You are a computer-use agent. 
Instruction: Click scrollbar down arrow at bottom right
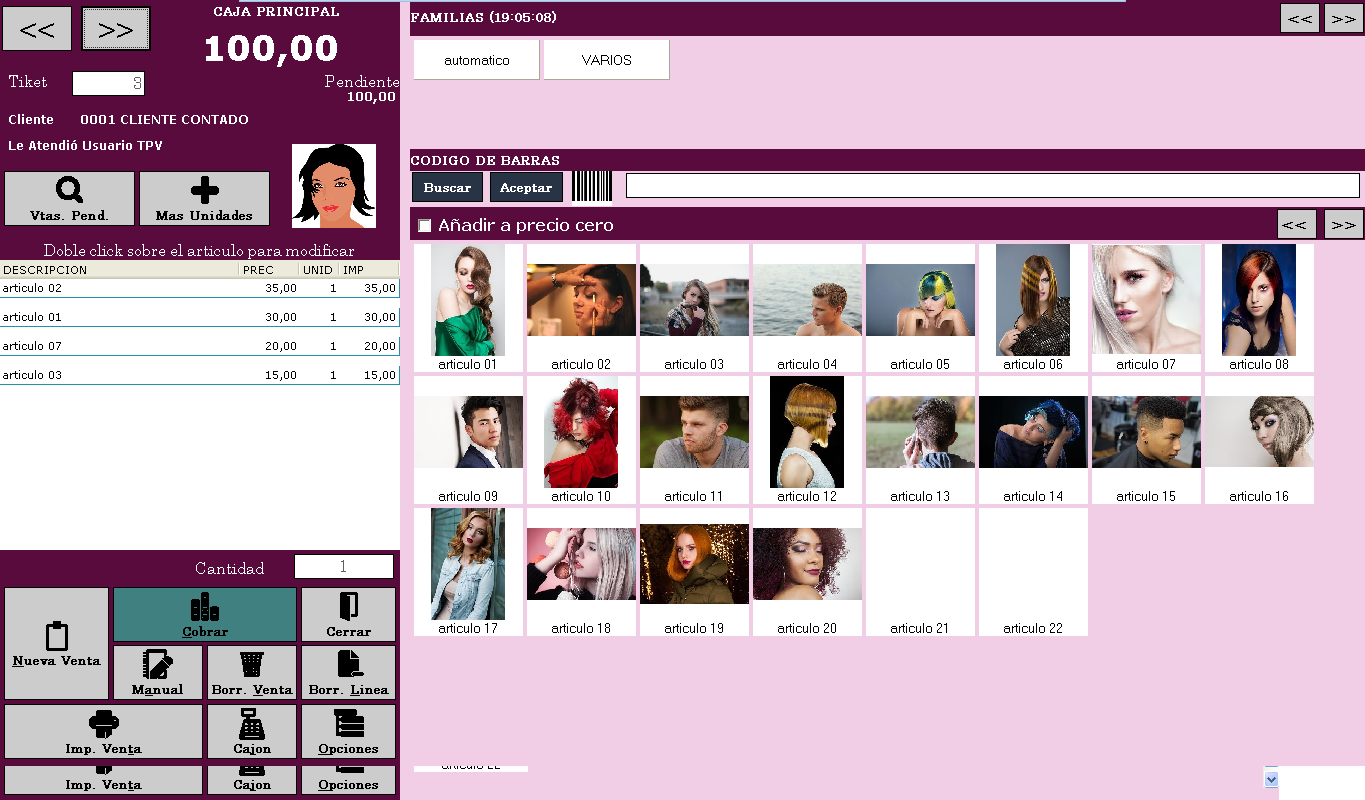click(1271, 778)
